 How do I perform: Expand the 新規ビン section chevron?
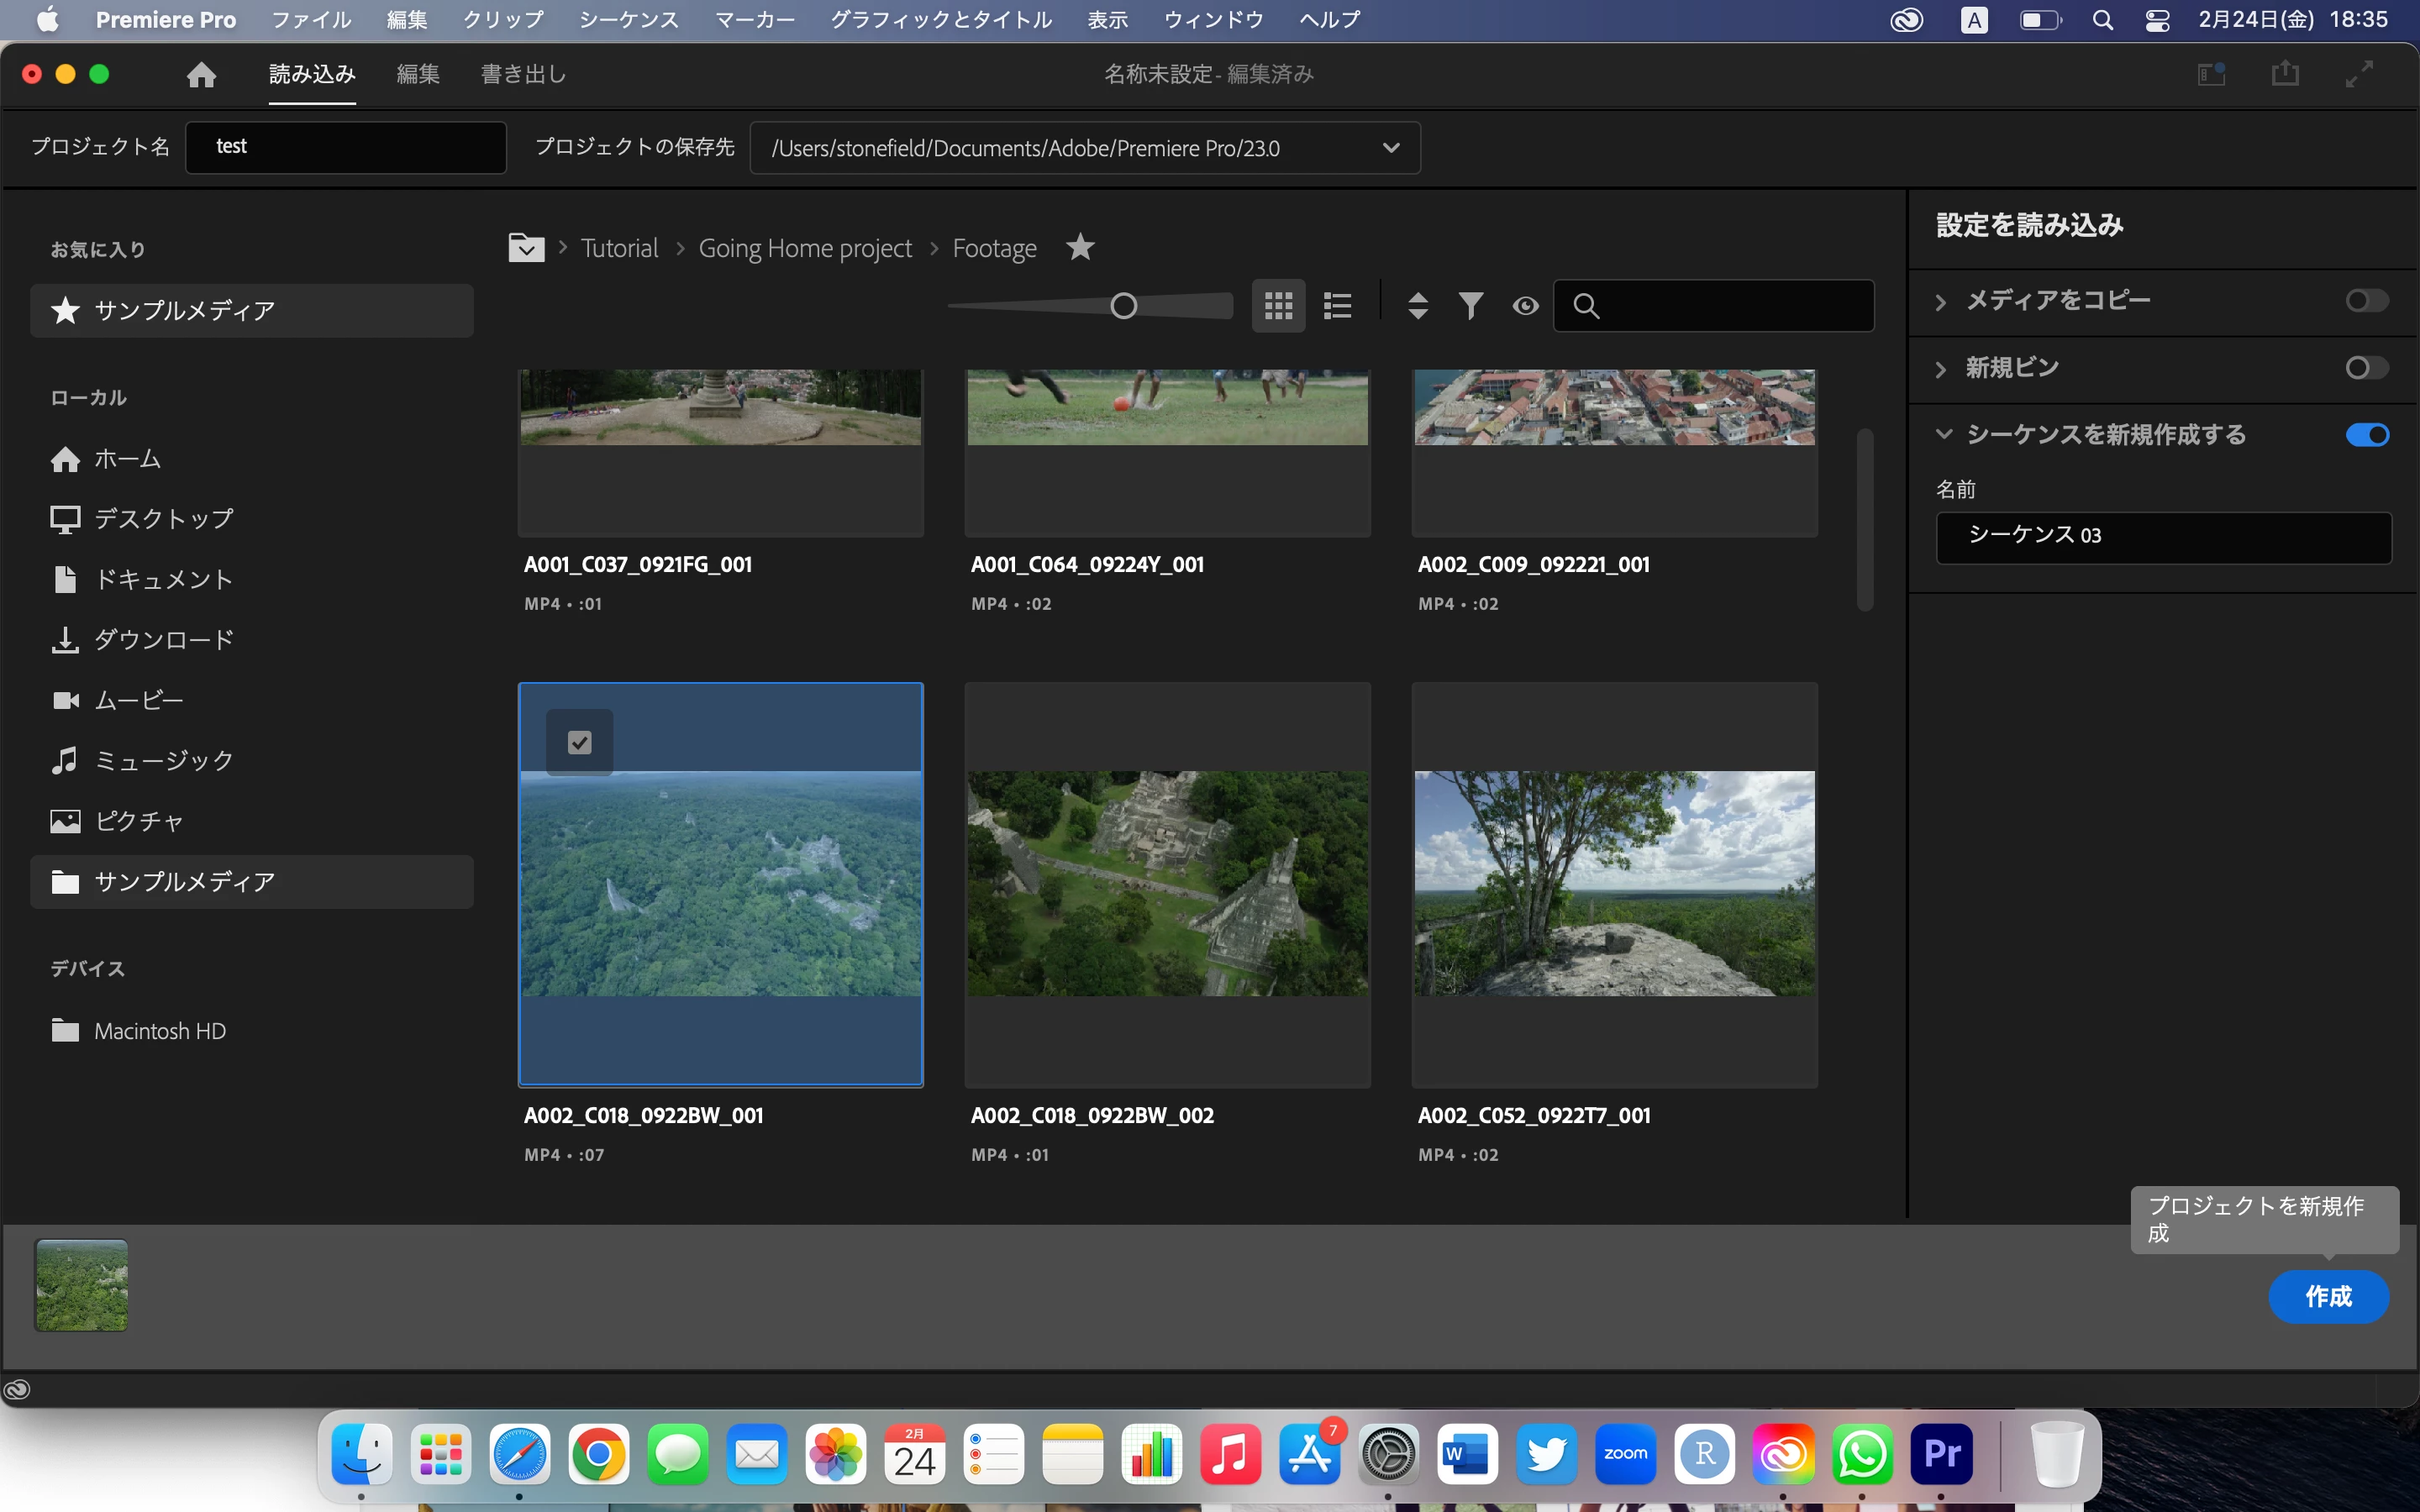pyautogui.click(x=1941, y=369)
